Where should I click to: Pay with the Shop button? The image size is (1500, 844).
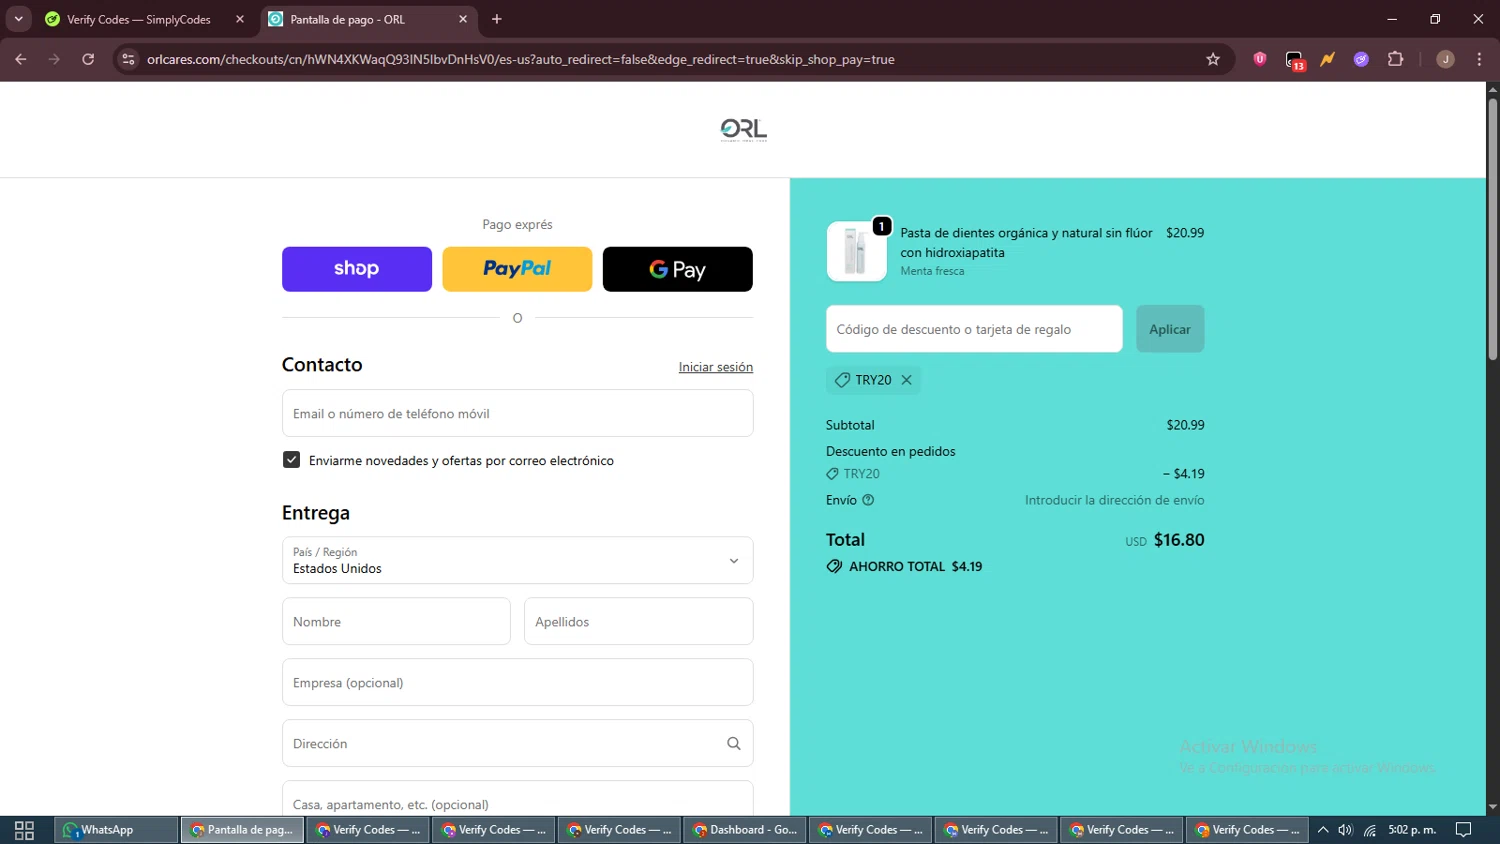[357, 269]
